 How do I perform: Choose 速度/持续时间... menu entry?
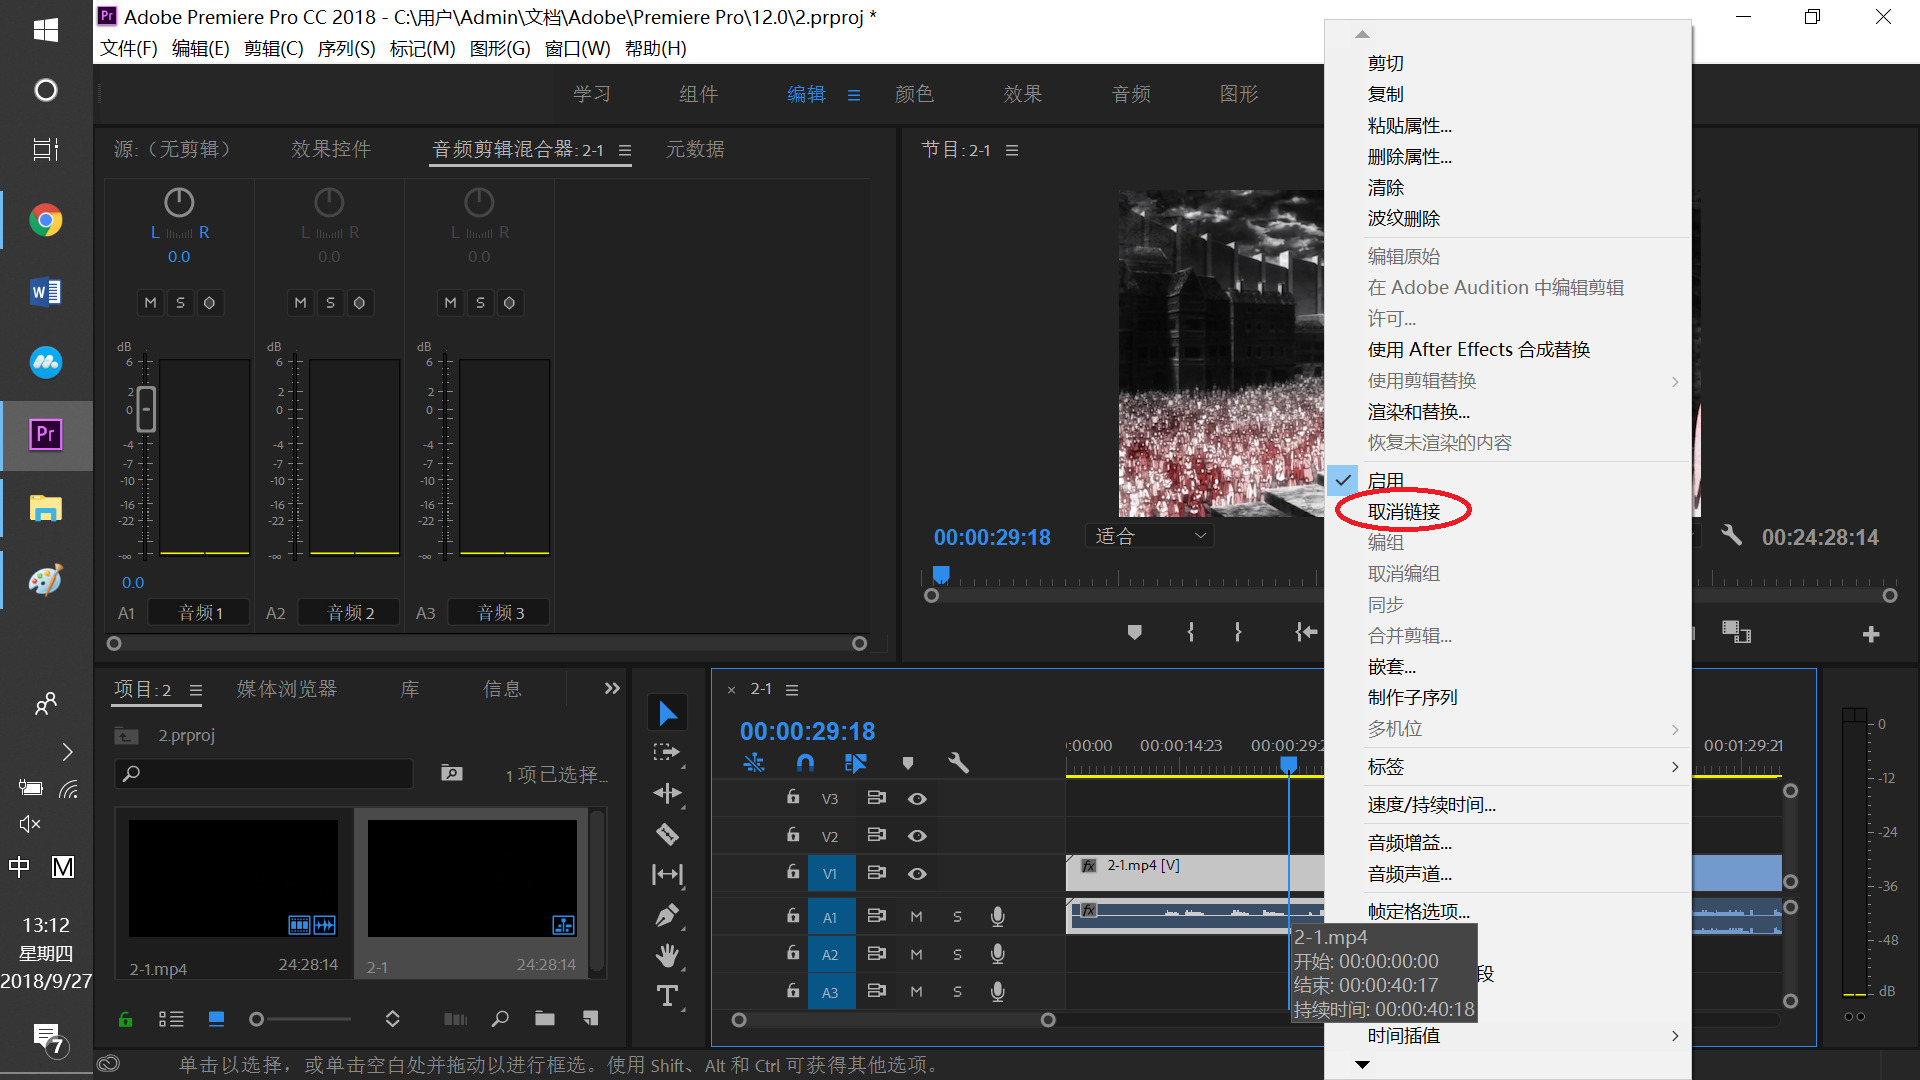coord(1432,805)
